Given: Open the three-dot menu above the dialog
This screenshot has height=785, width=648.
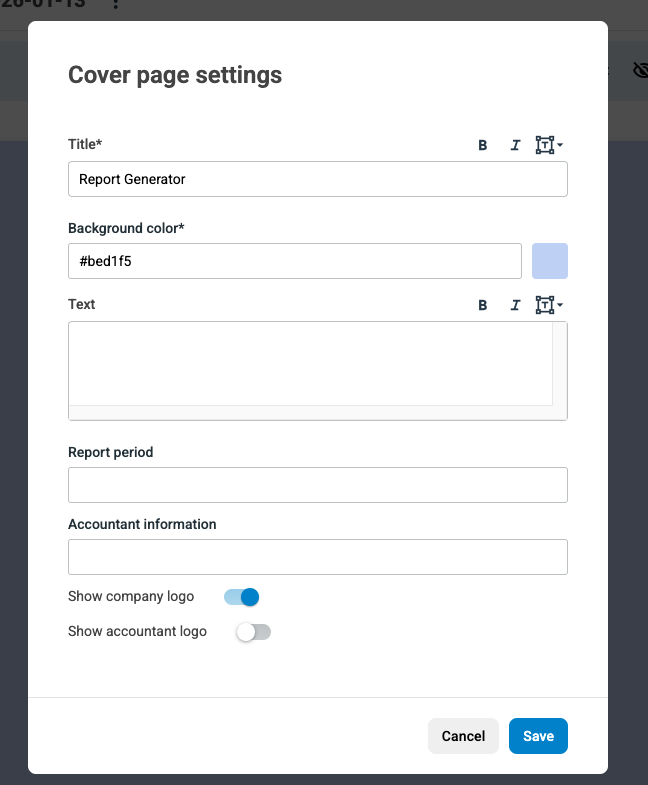Looking at the screenshot, I should [x=116, y=5].
